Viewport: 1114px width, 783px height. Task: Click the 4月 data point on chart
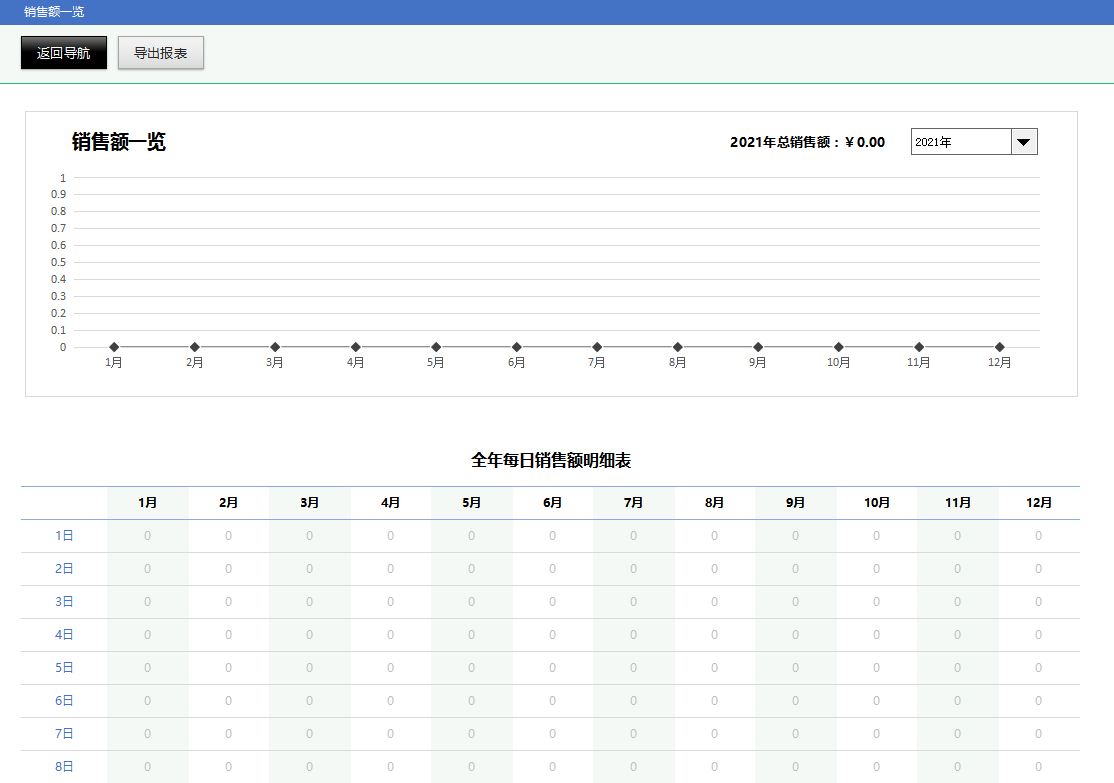coord(355,347)
